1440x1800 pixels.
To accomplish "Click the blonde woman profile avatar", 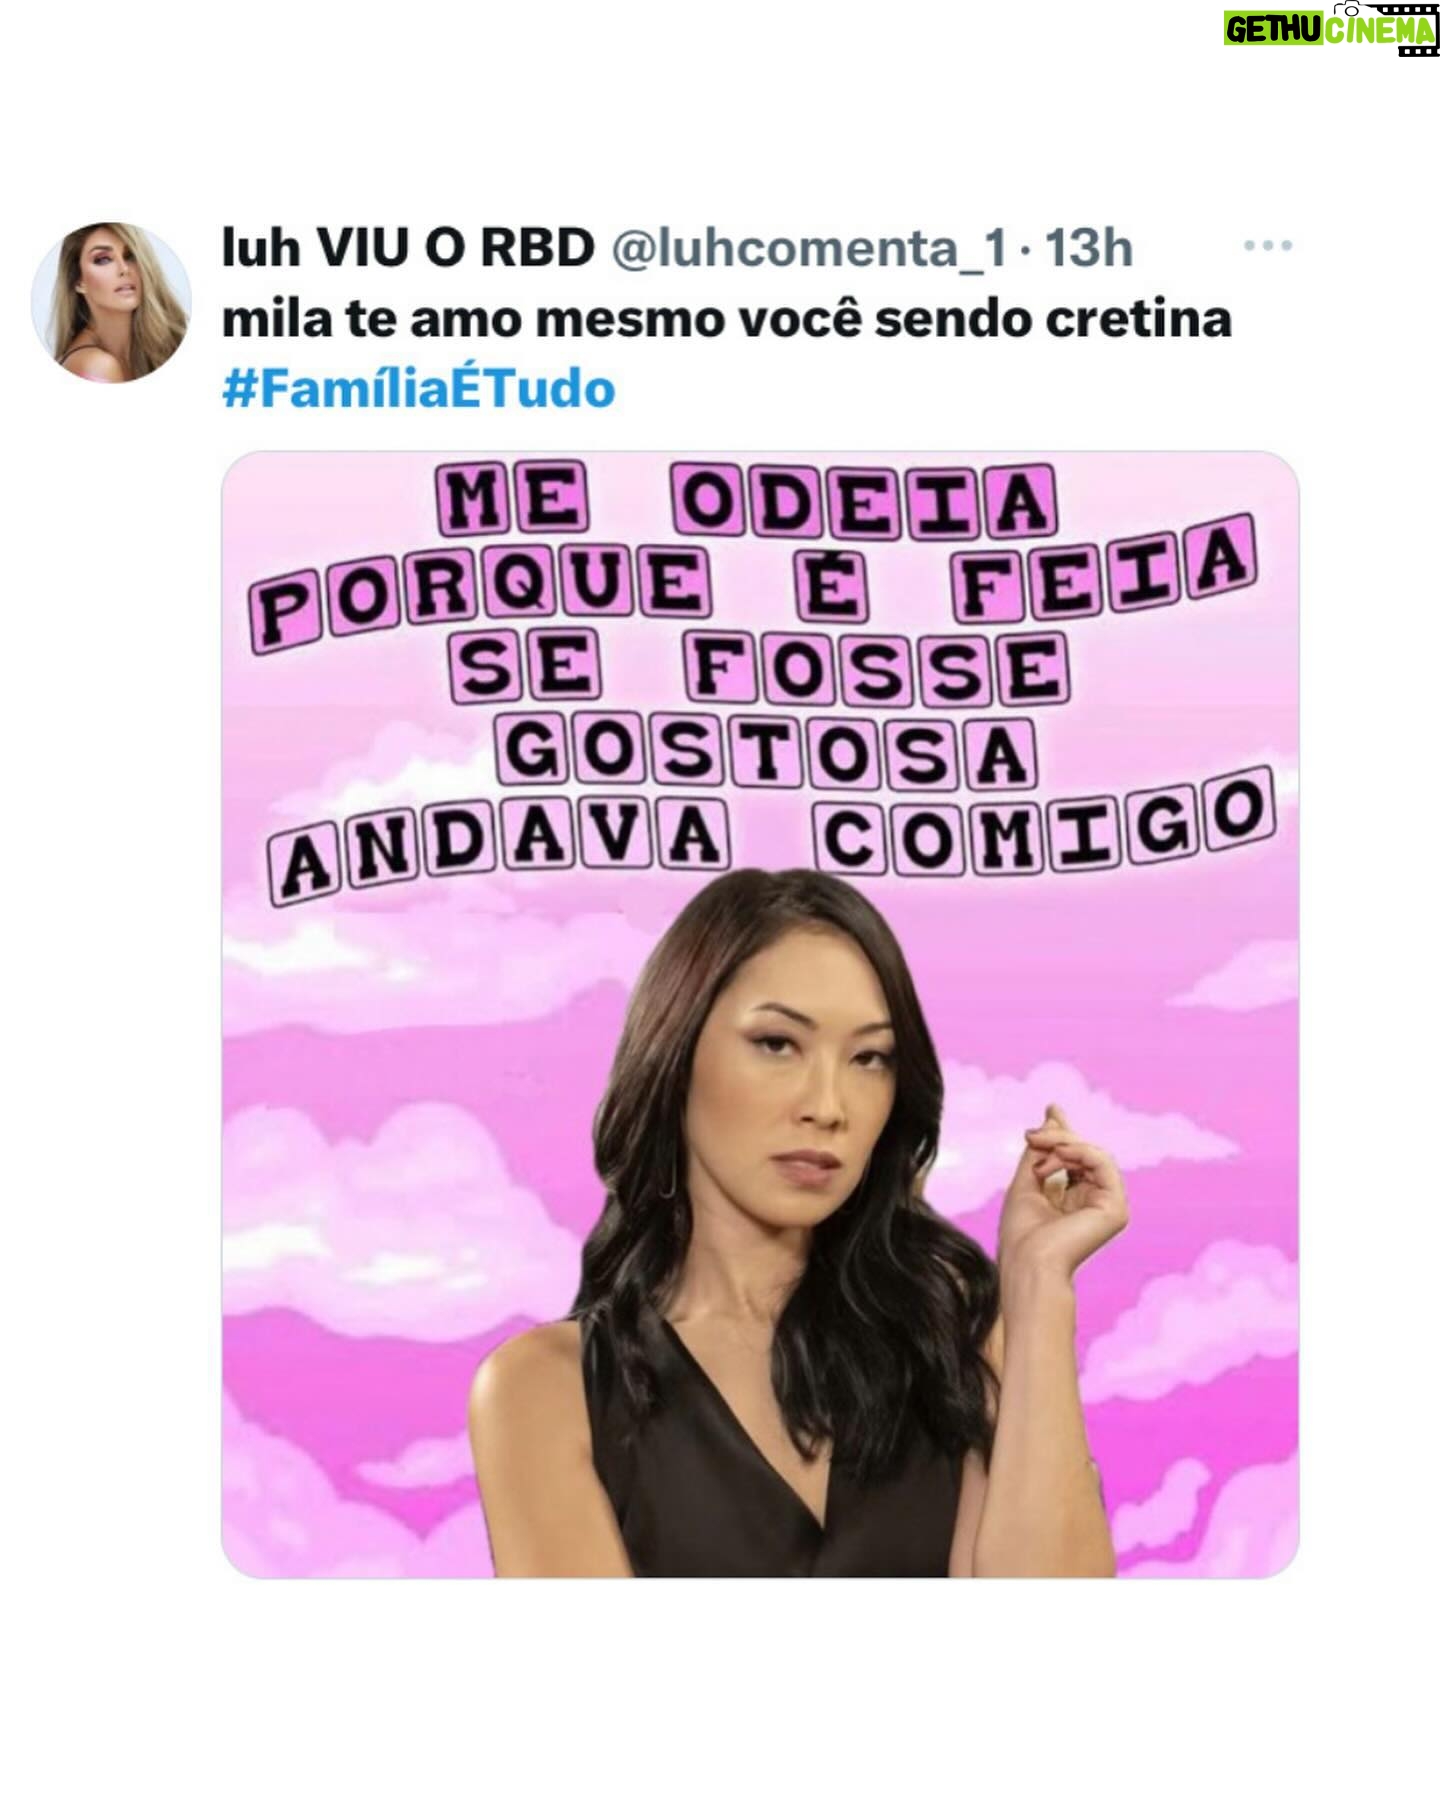I will (111, 302).
